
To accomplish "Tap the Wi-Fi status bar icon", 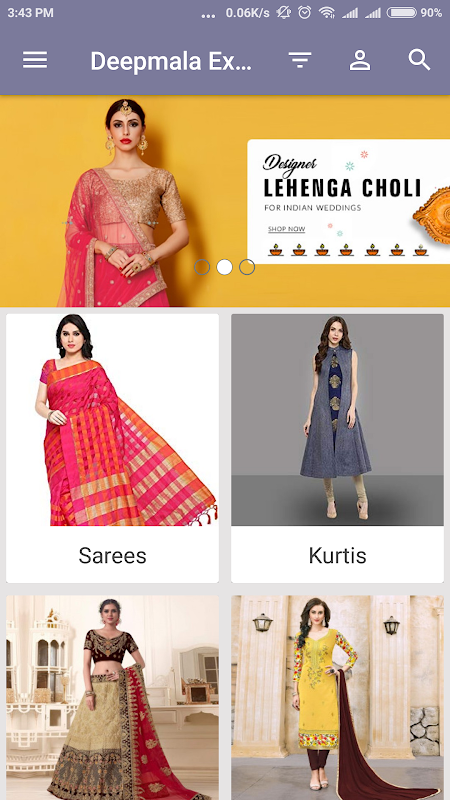I will point(327,13).
